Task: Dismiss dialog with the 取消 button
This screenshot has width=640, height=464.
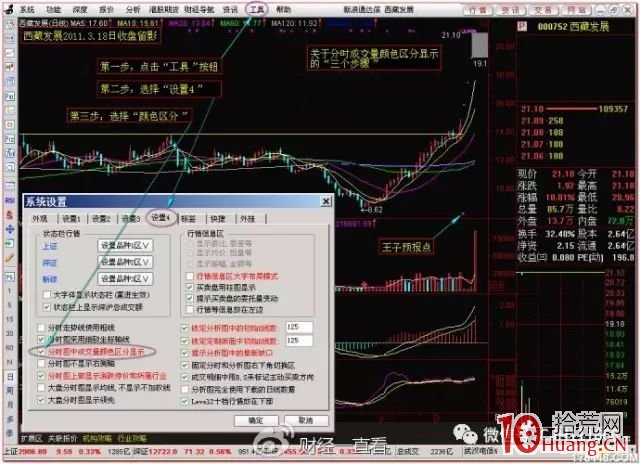Action: (x=306, y=420)
